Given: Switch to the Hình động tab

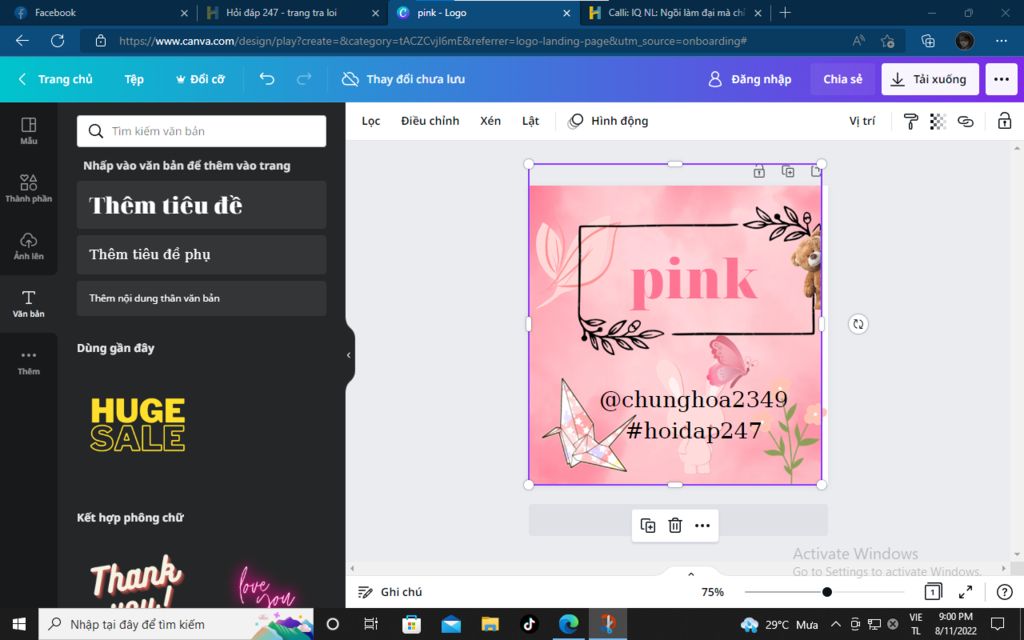Looking at the screenshot, I should (611, 121).
